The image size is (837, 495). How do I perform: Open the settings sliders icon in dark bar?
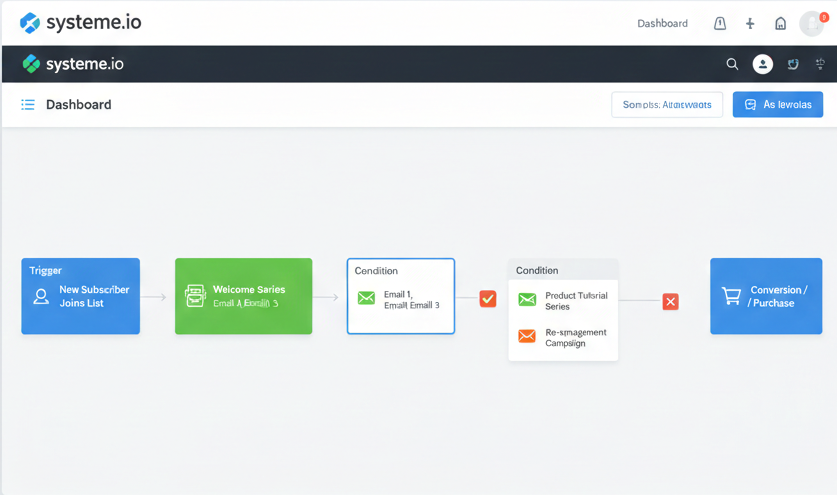(x=820, y=64)
